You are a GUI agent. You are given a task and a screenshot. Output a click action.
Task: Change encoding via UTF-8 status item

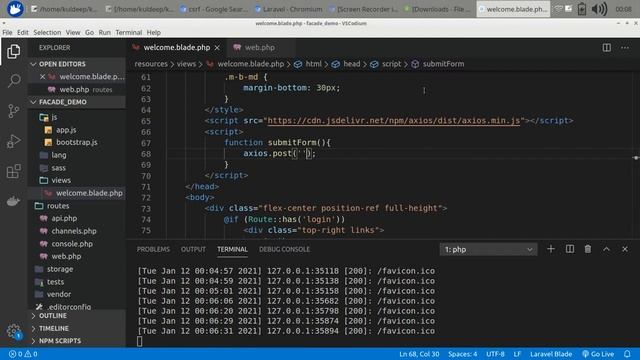(495, 354)
